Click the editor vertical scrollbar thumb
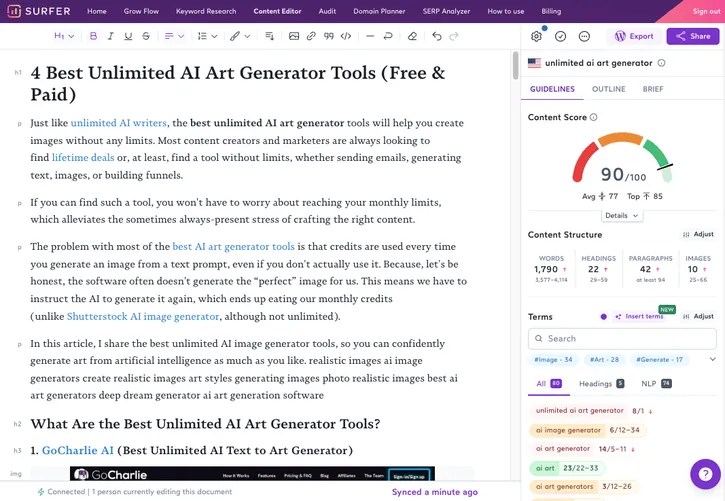Screen dimensions: 725x501 pos(516,65)
